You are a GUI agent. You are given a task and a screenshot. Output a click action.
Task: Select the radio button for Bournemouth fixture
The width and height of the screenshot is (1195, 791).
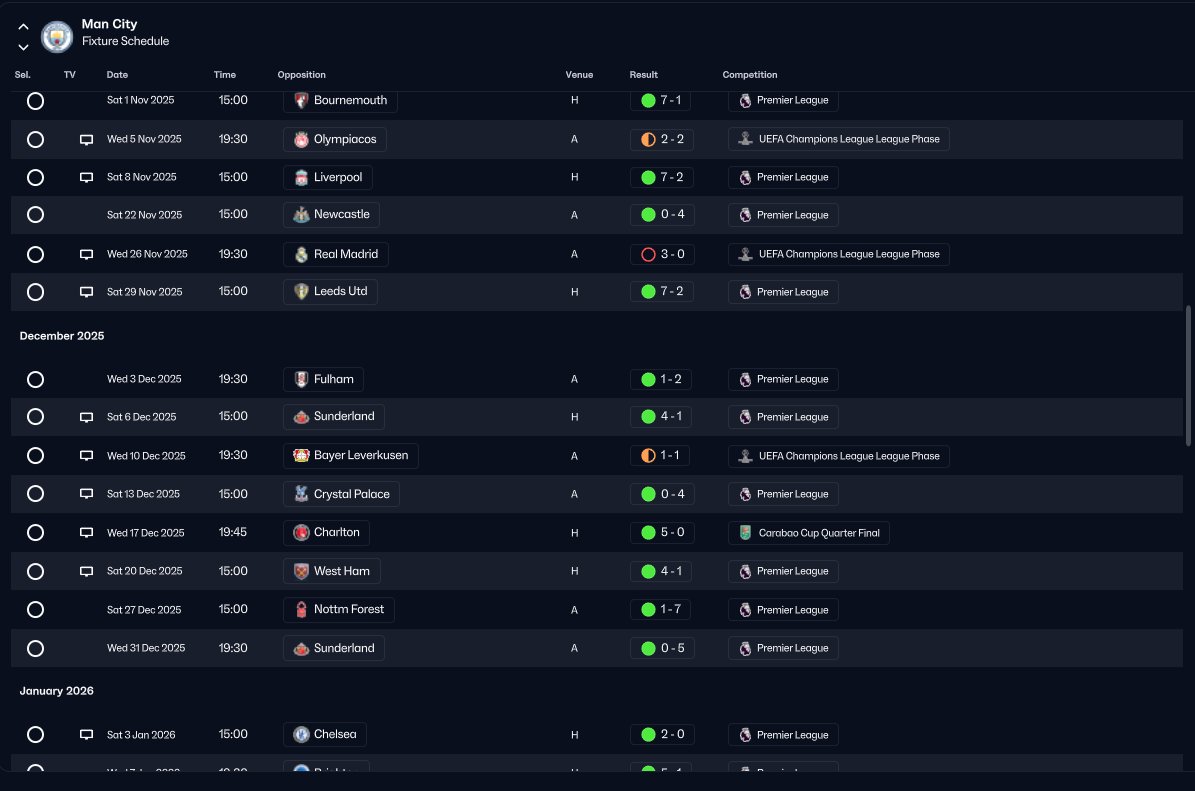(x=35, y=101)
